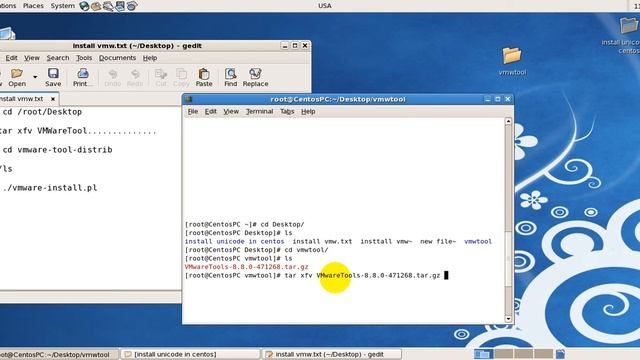Image resolution: width=640 pixels, height=360 pixels.
Task: Click terminal scrollbar down arrow
Action: click(508, 319)
